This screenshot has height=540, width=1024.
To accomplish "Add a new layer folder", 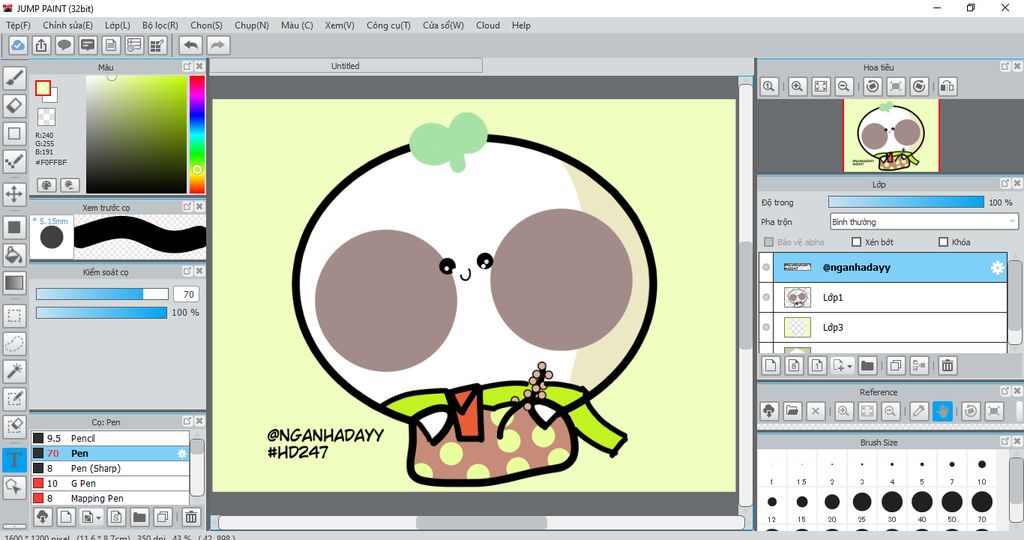I will (867, 366).
